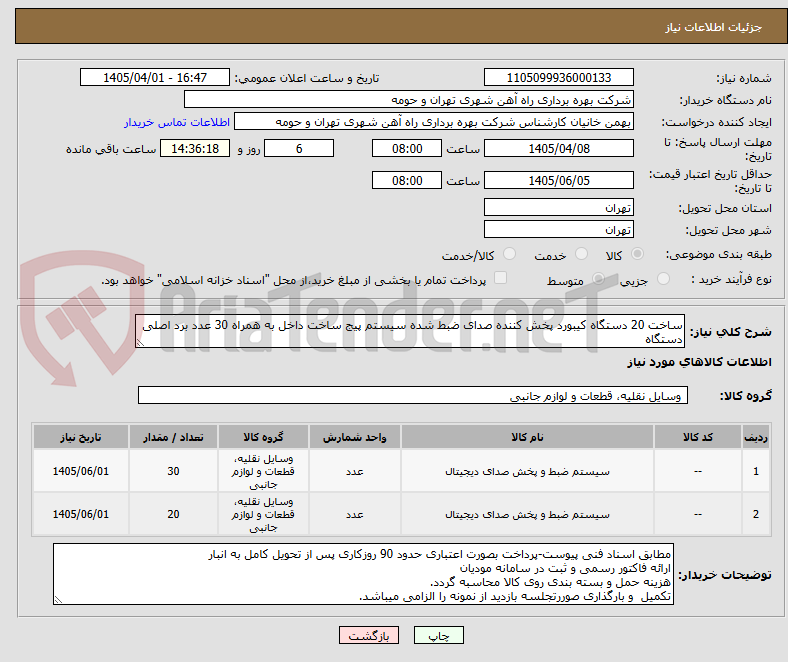788x662 pixels.
Task: Click the کد کالا column header
Action: [698, 437]
